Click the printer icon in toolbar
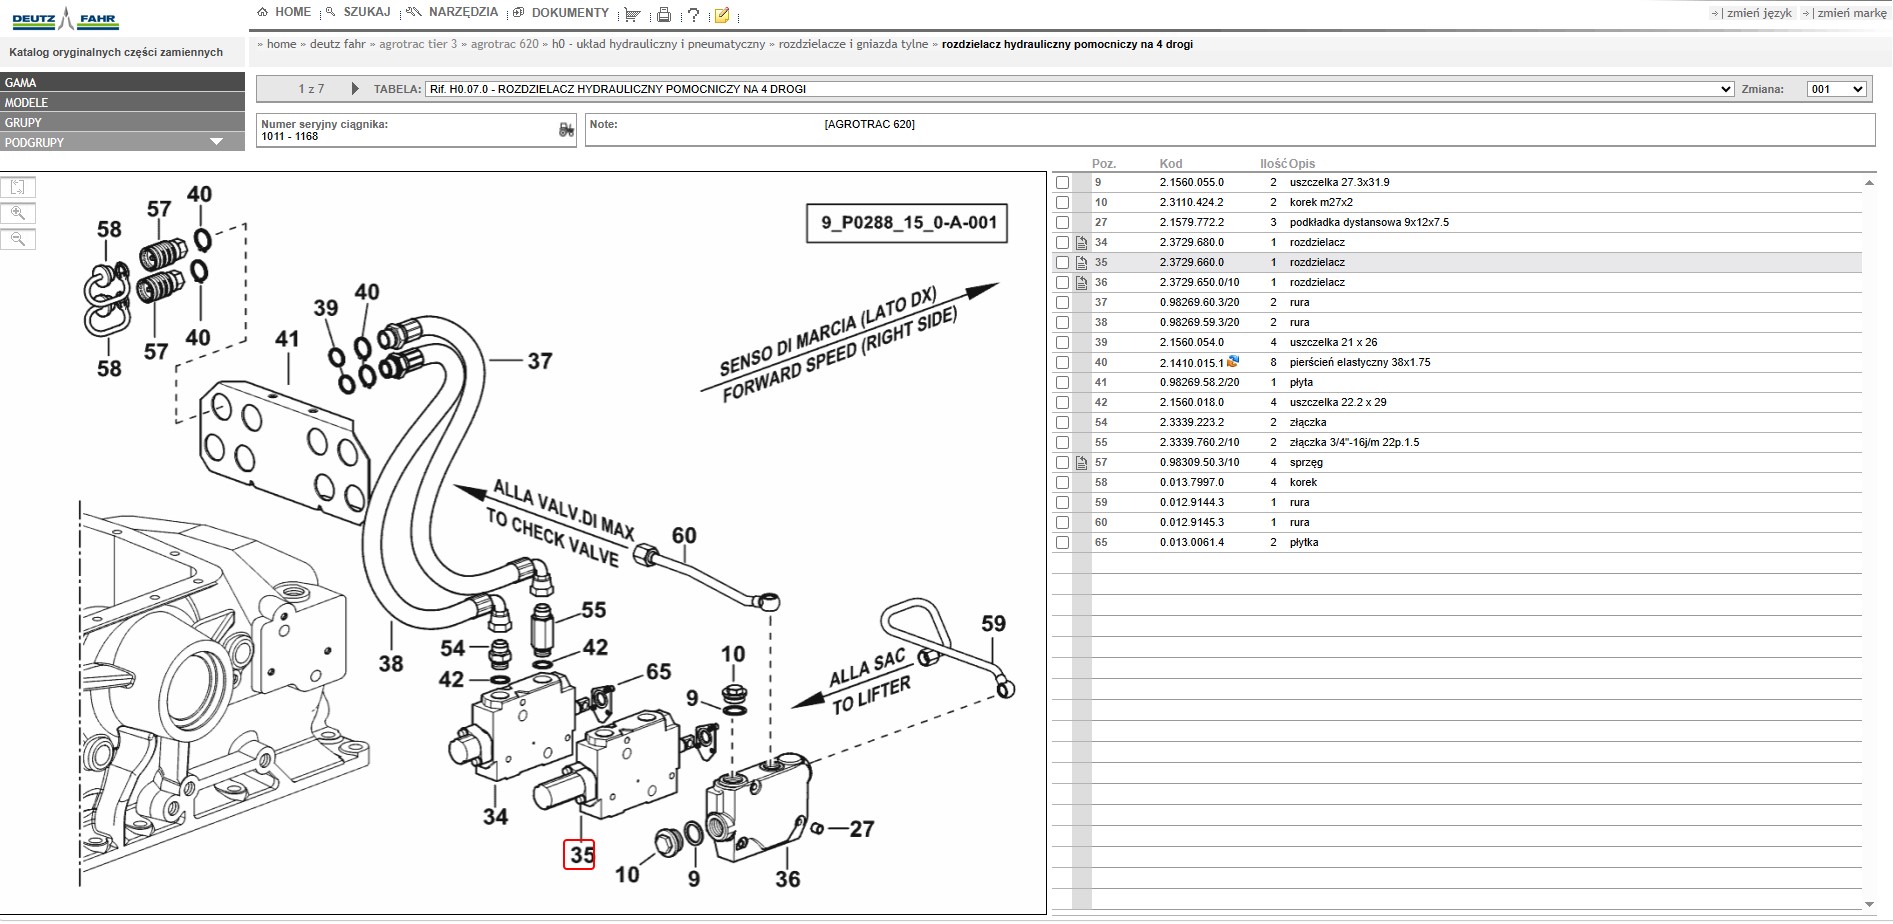Viewport: 1893px width, 924px height. click(663, 15)
